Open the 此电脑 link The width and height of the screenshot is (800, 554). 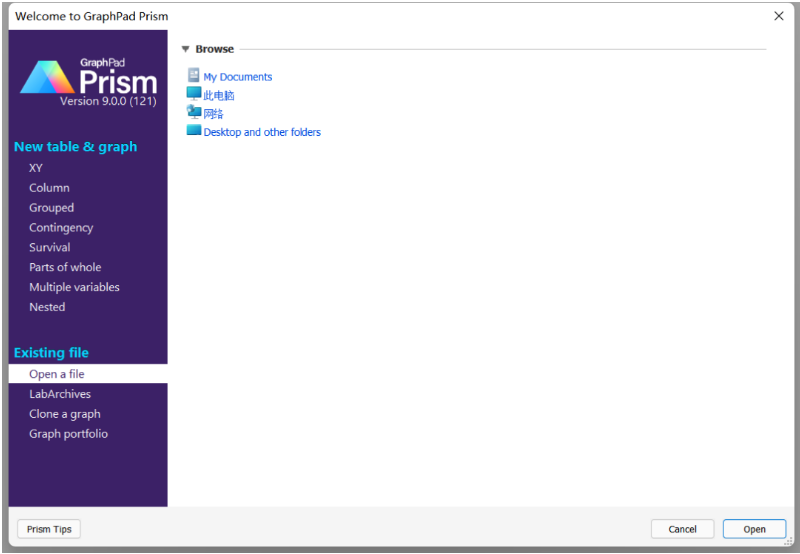pos(219,95)
